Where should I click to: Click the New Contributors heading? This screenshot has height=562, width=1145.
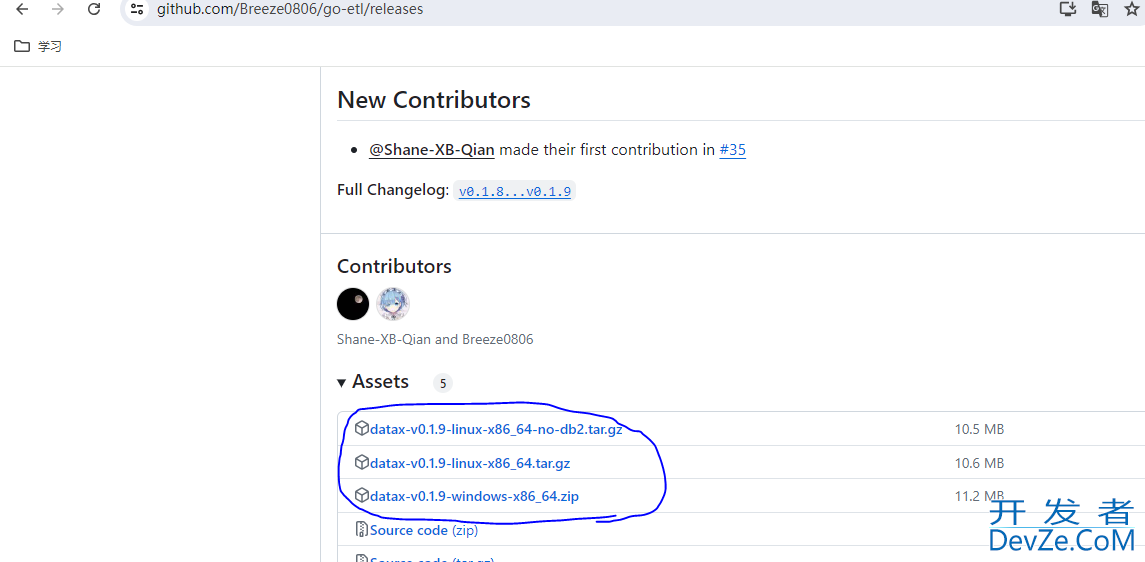434,100
